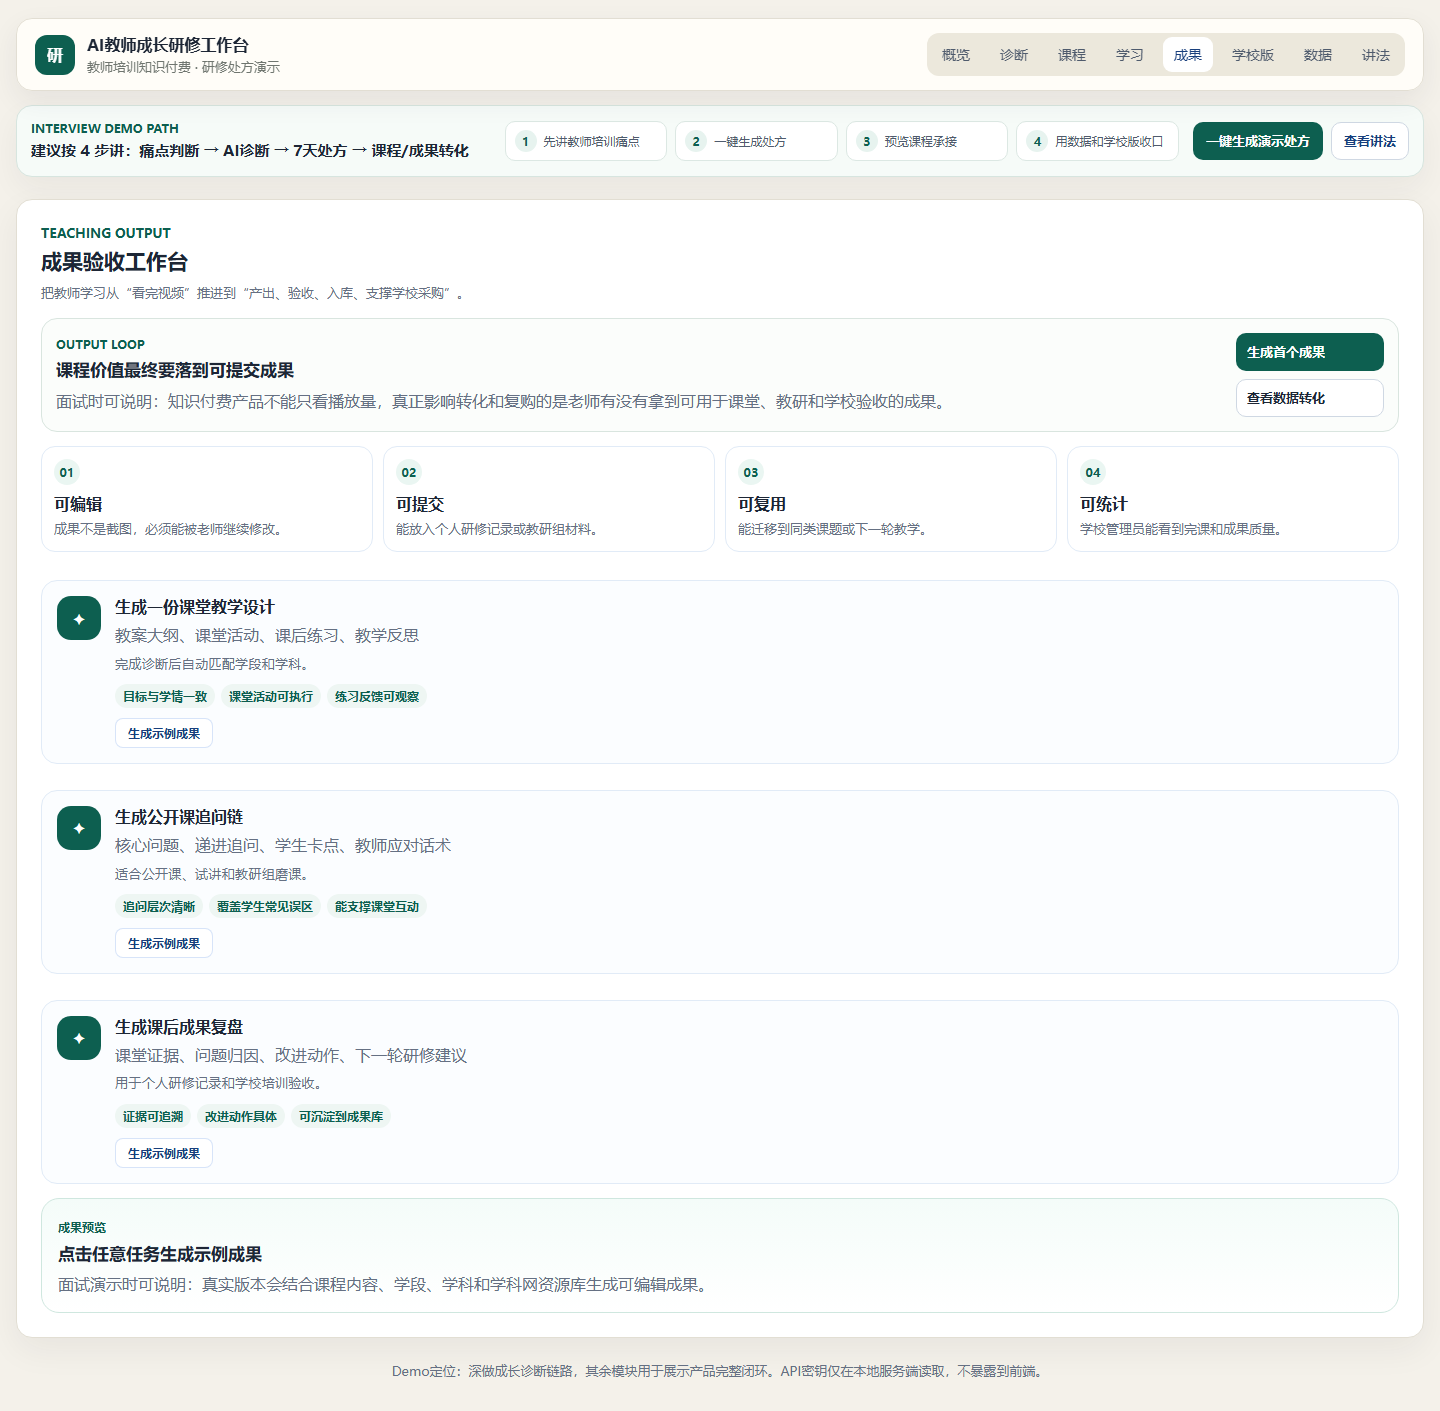Click the 目标与学情一致 tag
1440x1411 pixels.
165,696
